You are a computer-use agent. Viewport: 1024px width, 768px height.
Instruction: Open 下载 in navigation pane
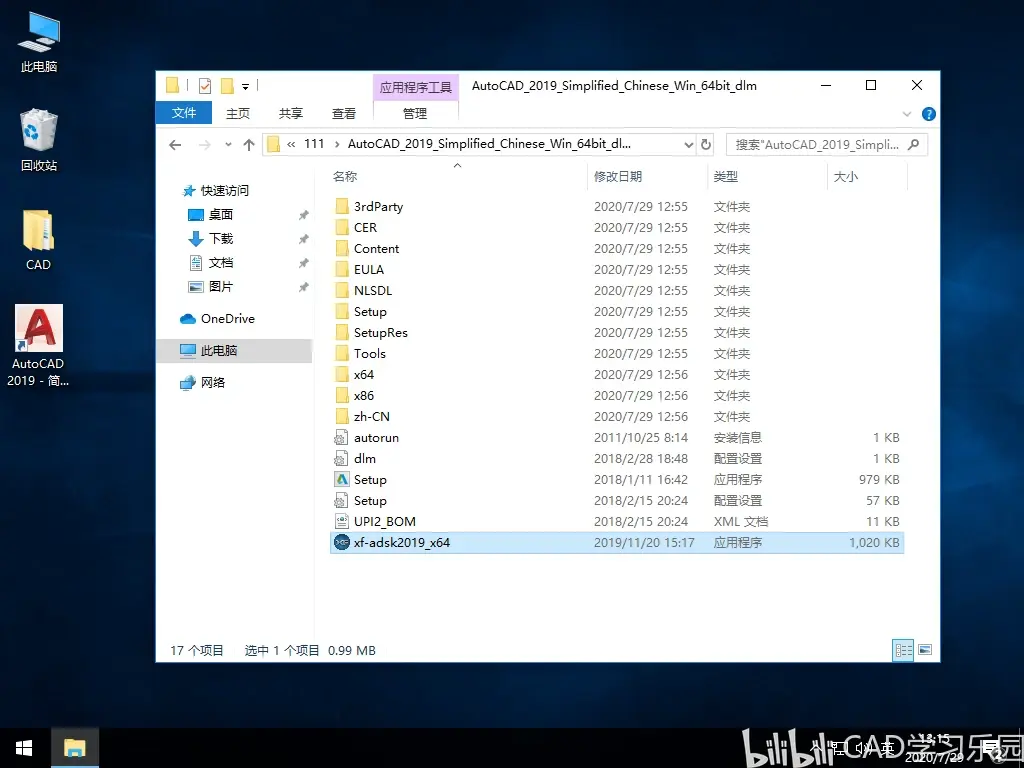click(221, 238)
